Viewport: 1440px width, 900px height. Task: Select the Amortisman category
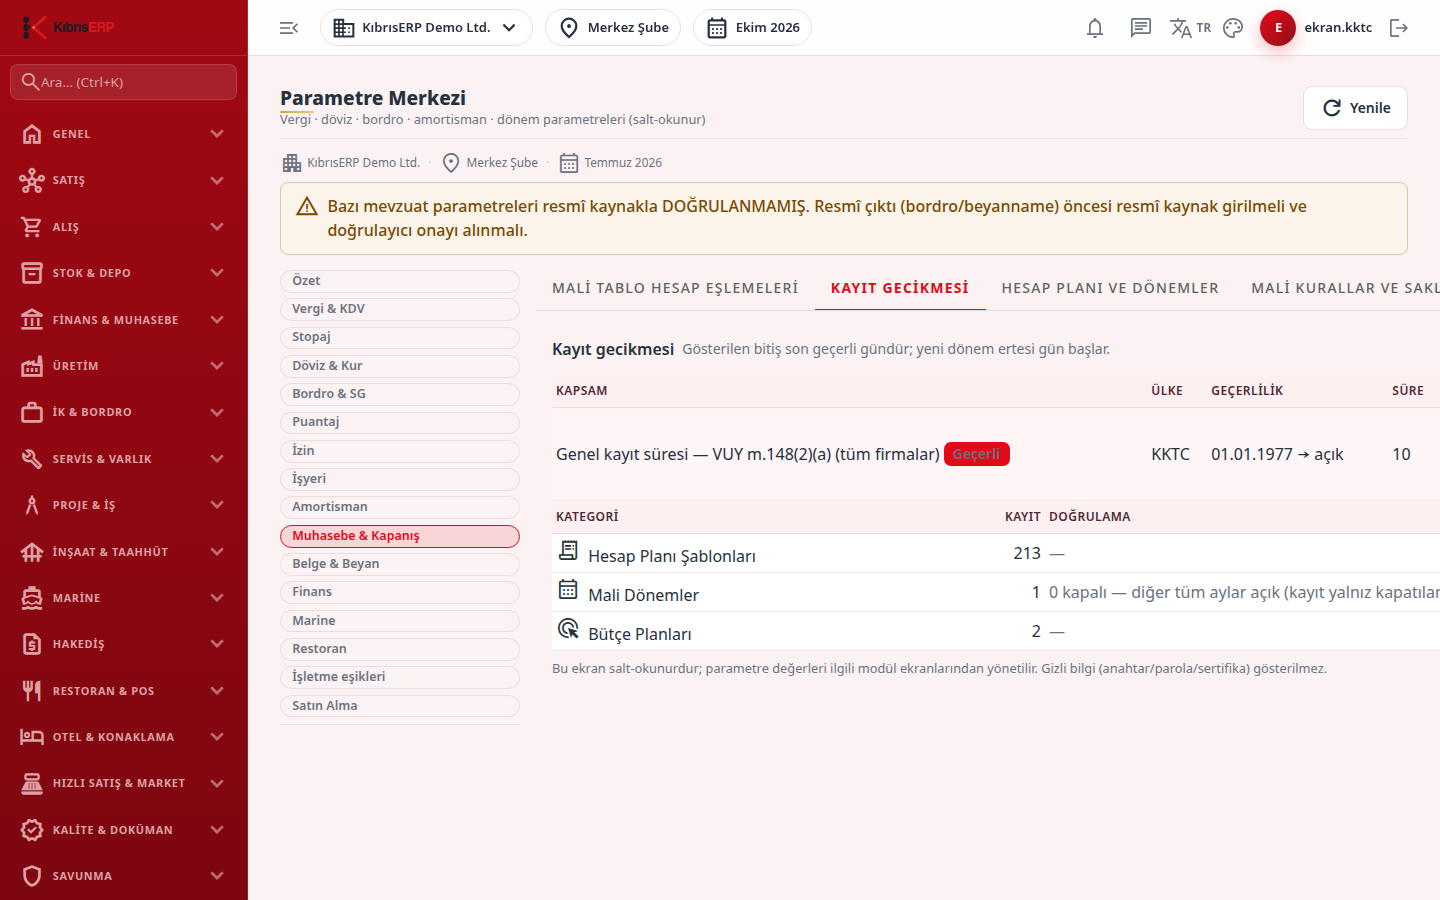pos(400,507)
